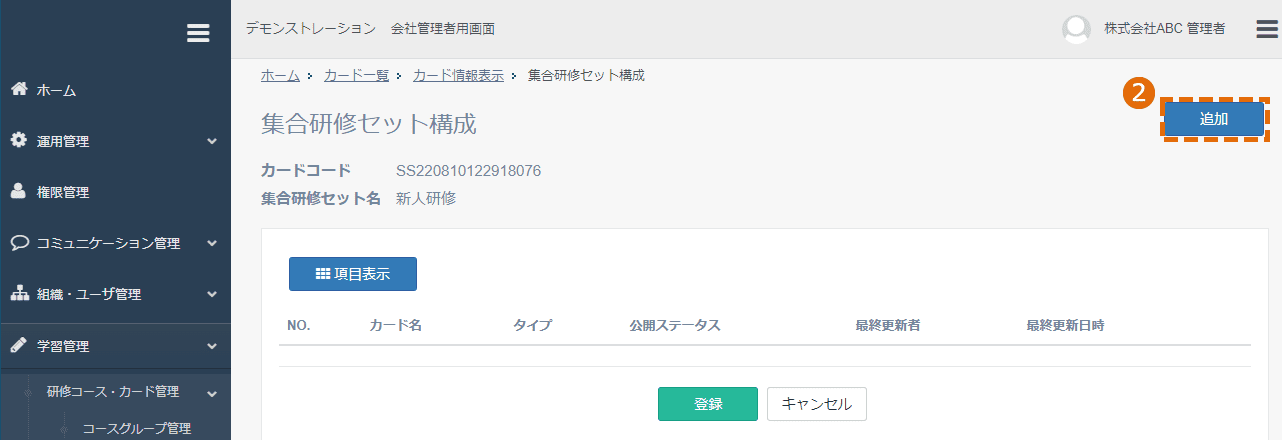Toggle the sidebar hamburger menu icon
Viewport: 1282px width, 440px height.
click(x=198, y=33)
